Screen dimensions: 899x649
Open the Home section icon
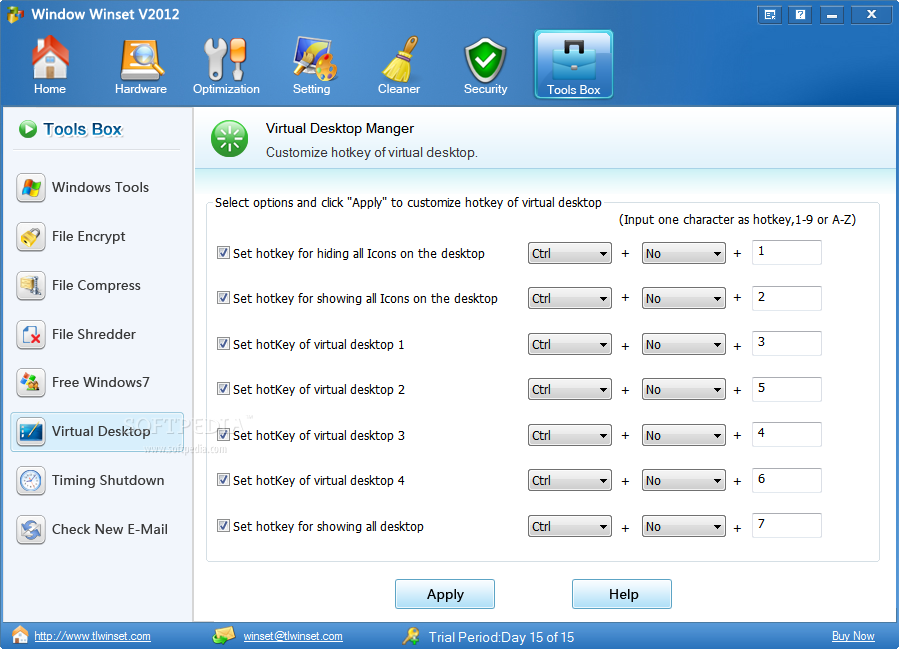50,57
